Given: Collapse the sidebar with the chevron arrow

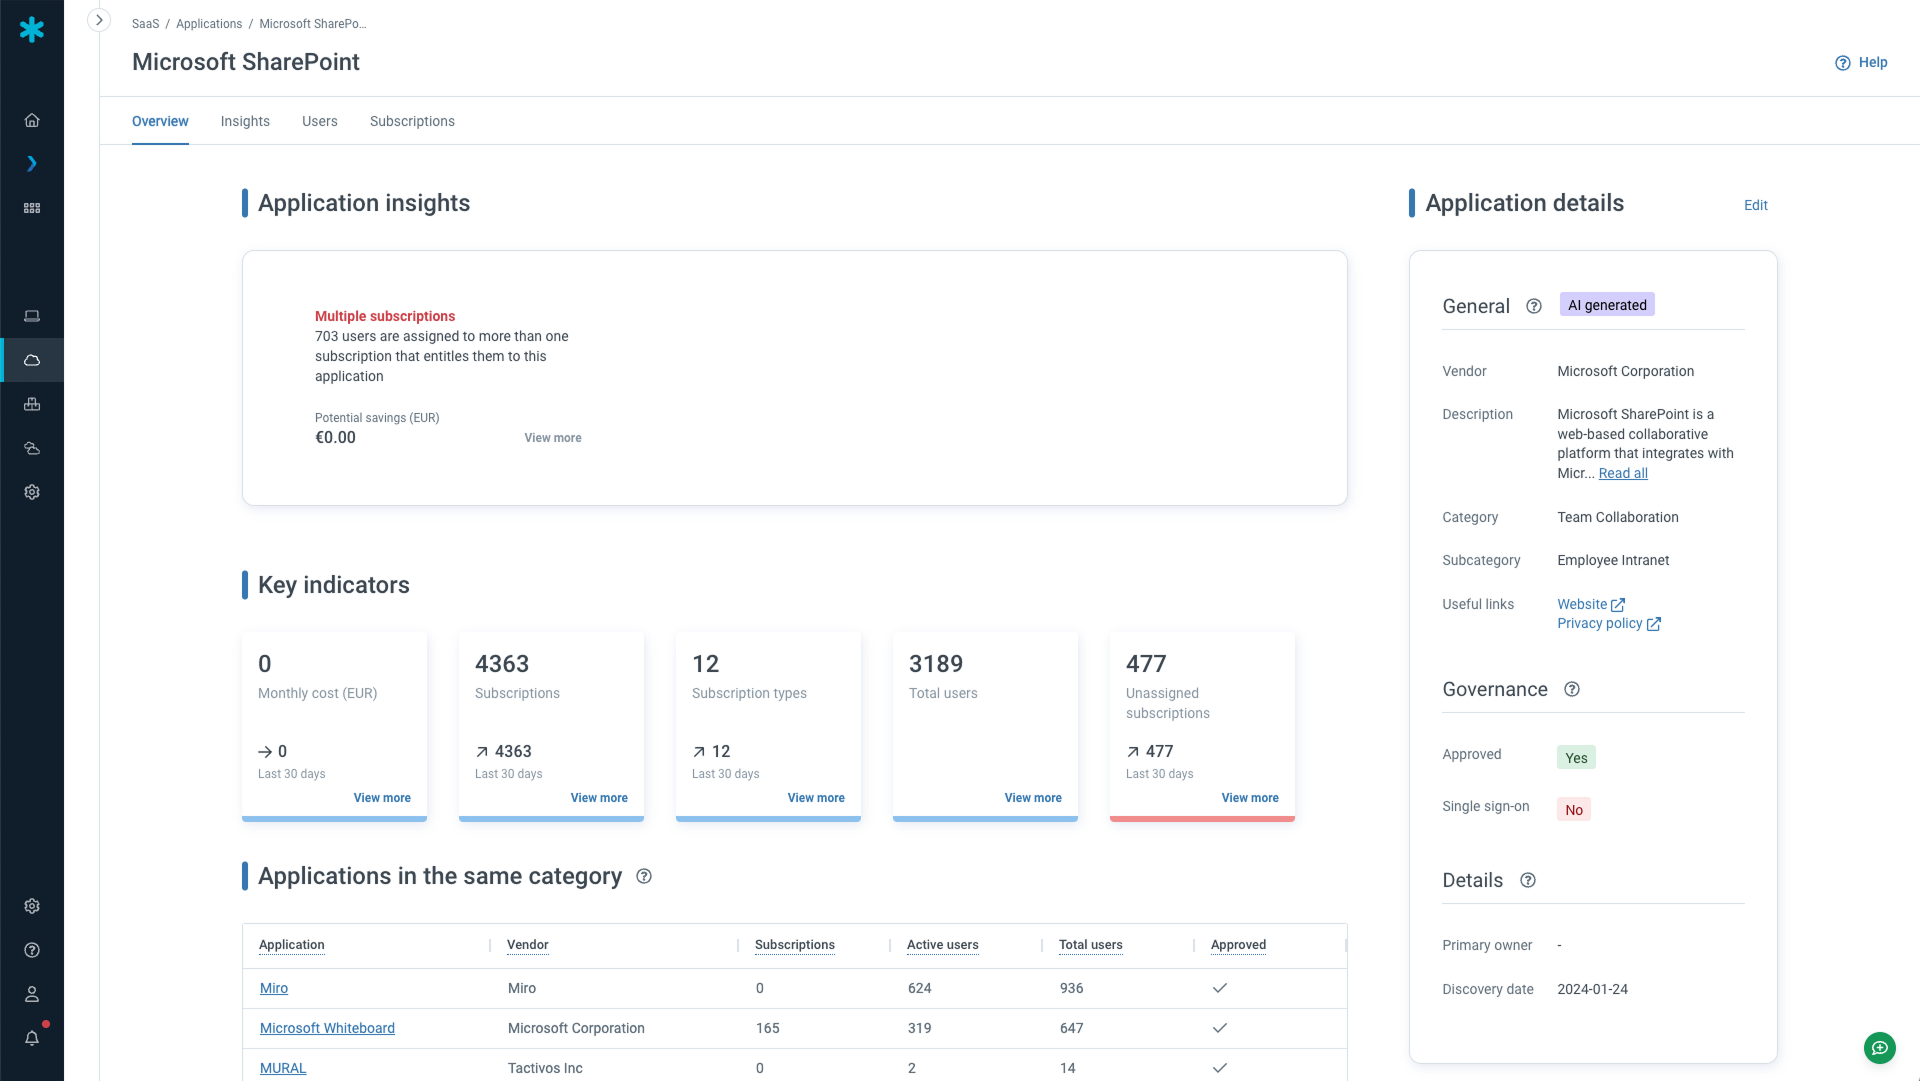Looking at the screenshot, I should pos(99,19).
